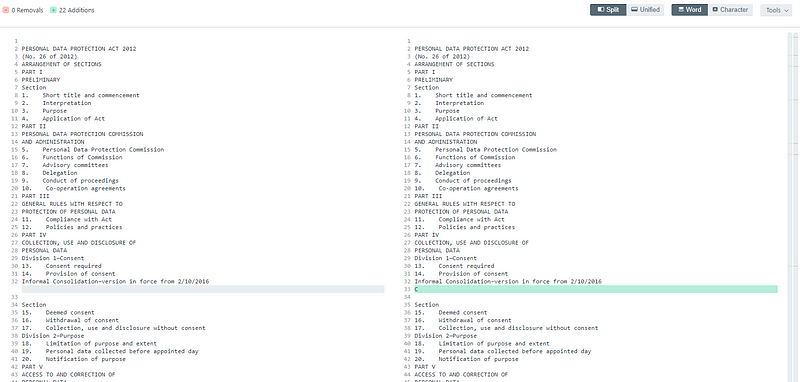Click 'Collection, use and disclosure without consent' left pane
800x382 pixels.
tap(126, 328)
